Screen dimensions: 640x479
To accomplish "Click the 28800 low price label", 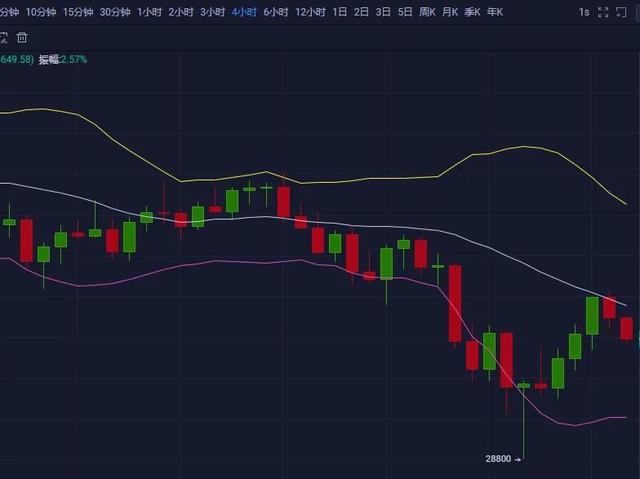I will [498, 459].
